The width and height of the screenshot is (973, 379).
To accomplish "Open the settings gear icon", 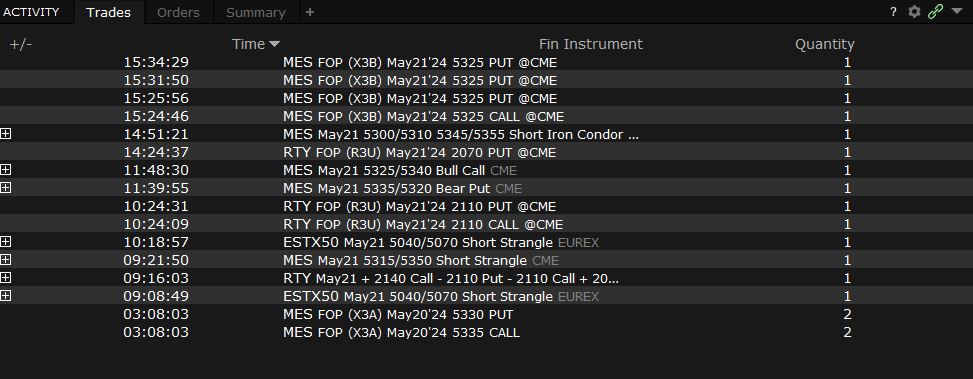I will click(914, 12).
